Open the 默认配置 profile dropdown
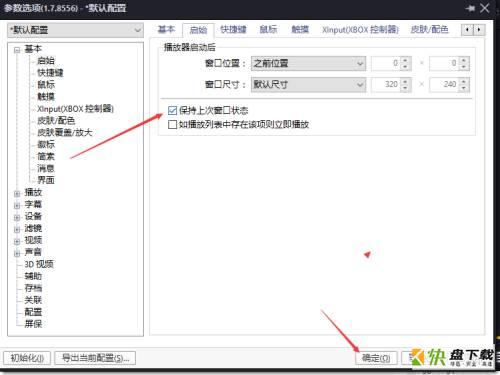This screenshot has height=375, width=500. click(x=76, y=30)
